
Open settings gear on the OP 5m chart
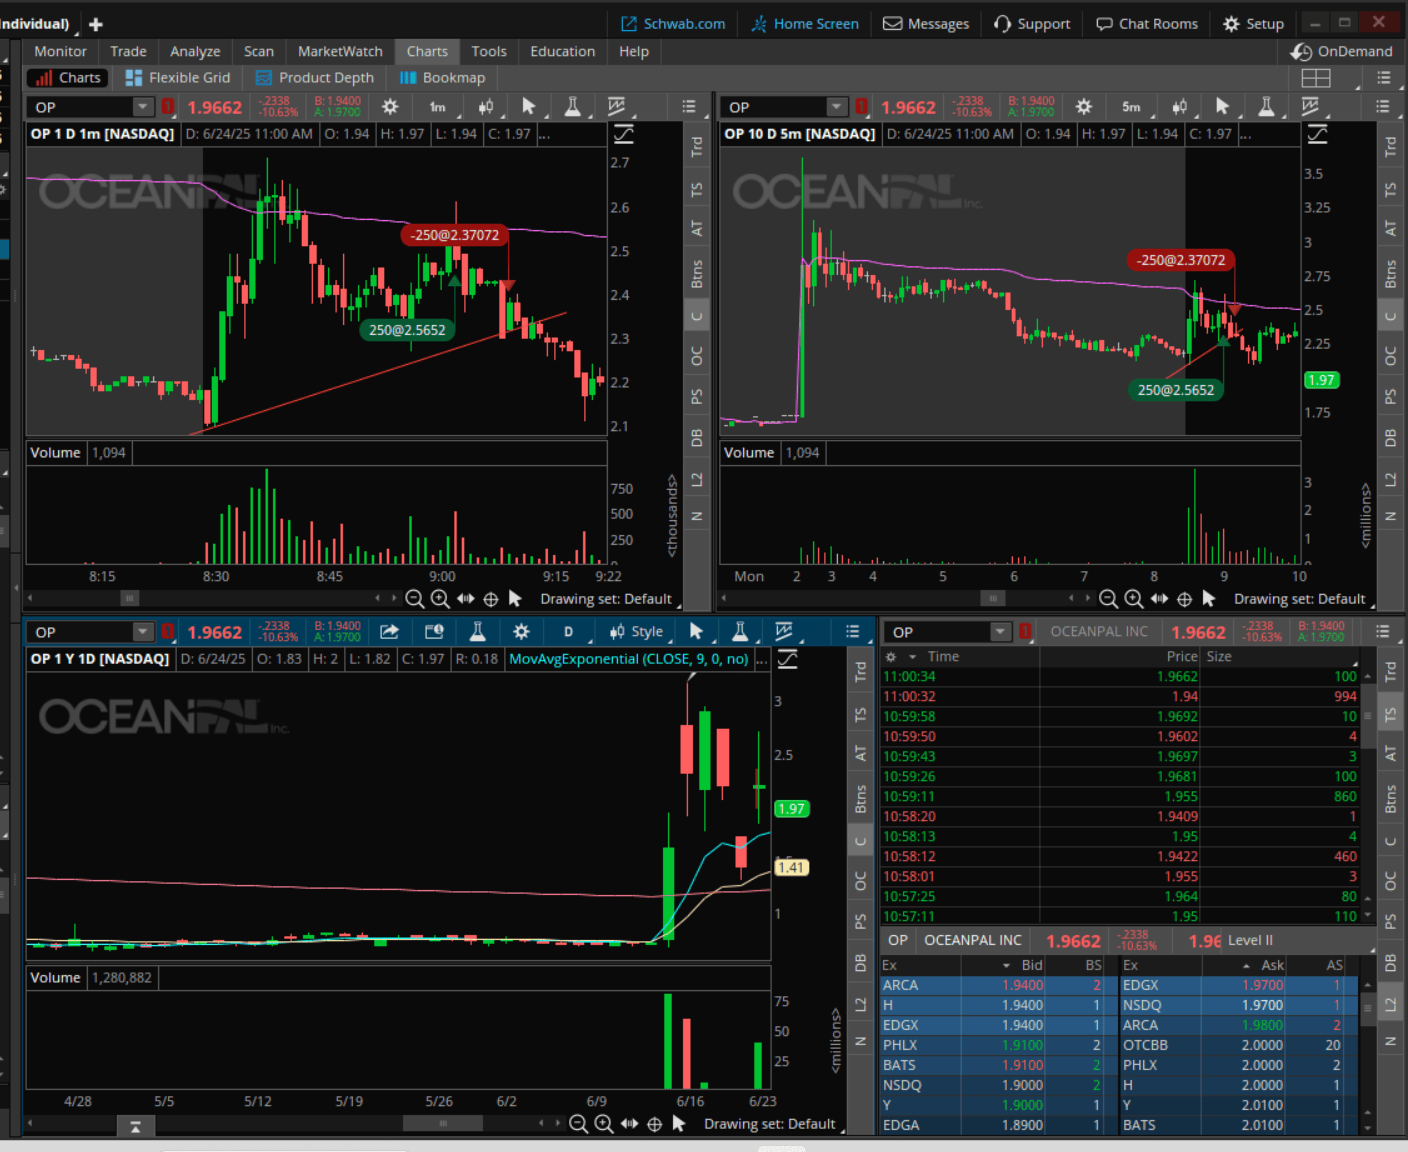pyautogui.click(x=1084, y=106)
